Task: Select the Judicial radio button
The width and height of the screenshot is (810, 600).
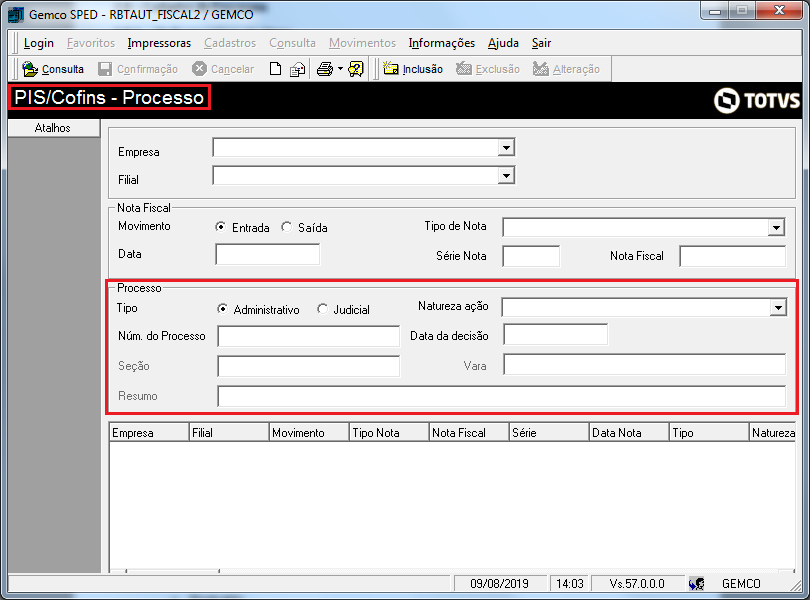Action: [x=322, y=309]
